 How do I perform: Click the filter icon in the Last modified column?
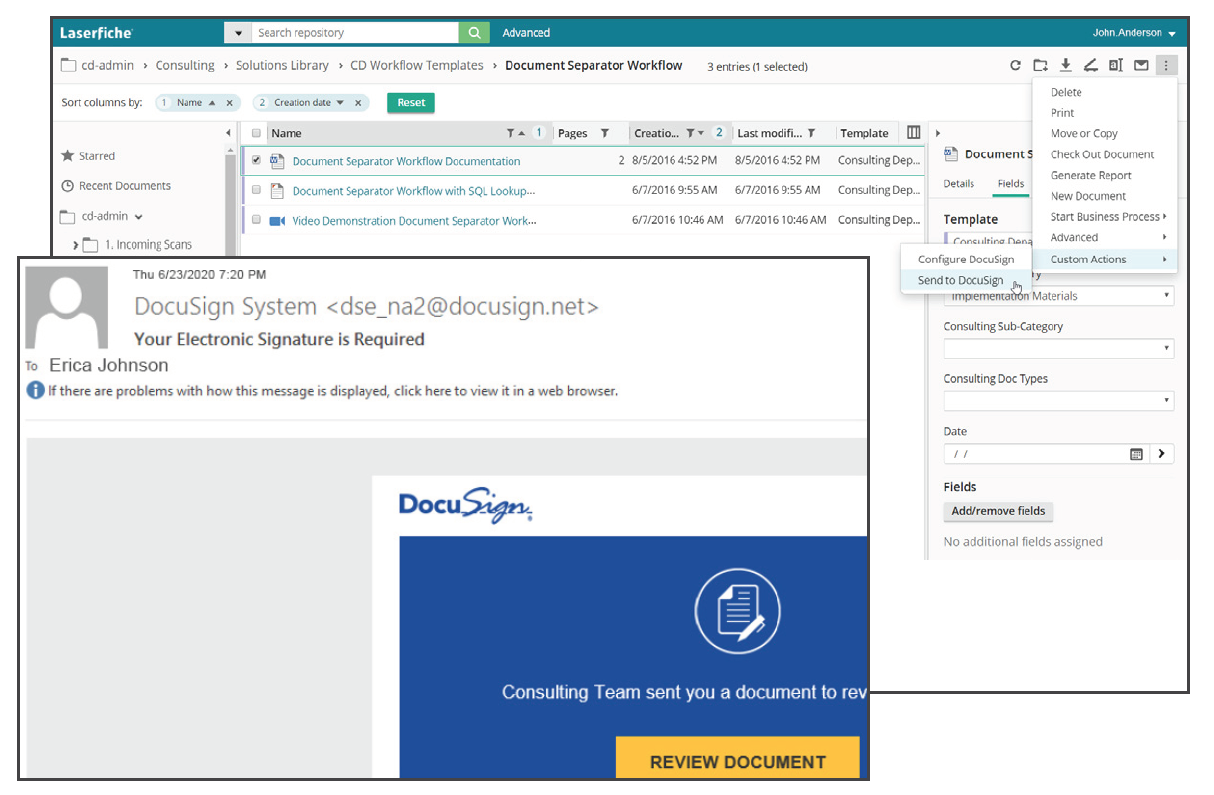[x=812, y=133]
